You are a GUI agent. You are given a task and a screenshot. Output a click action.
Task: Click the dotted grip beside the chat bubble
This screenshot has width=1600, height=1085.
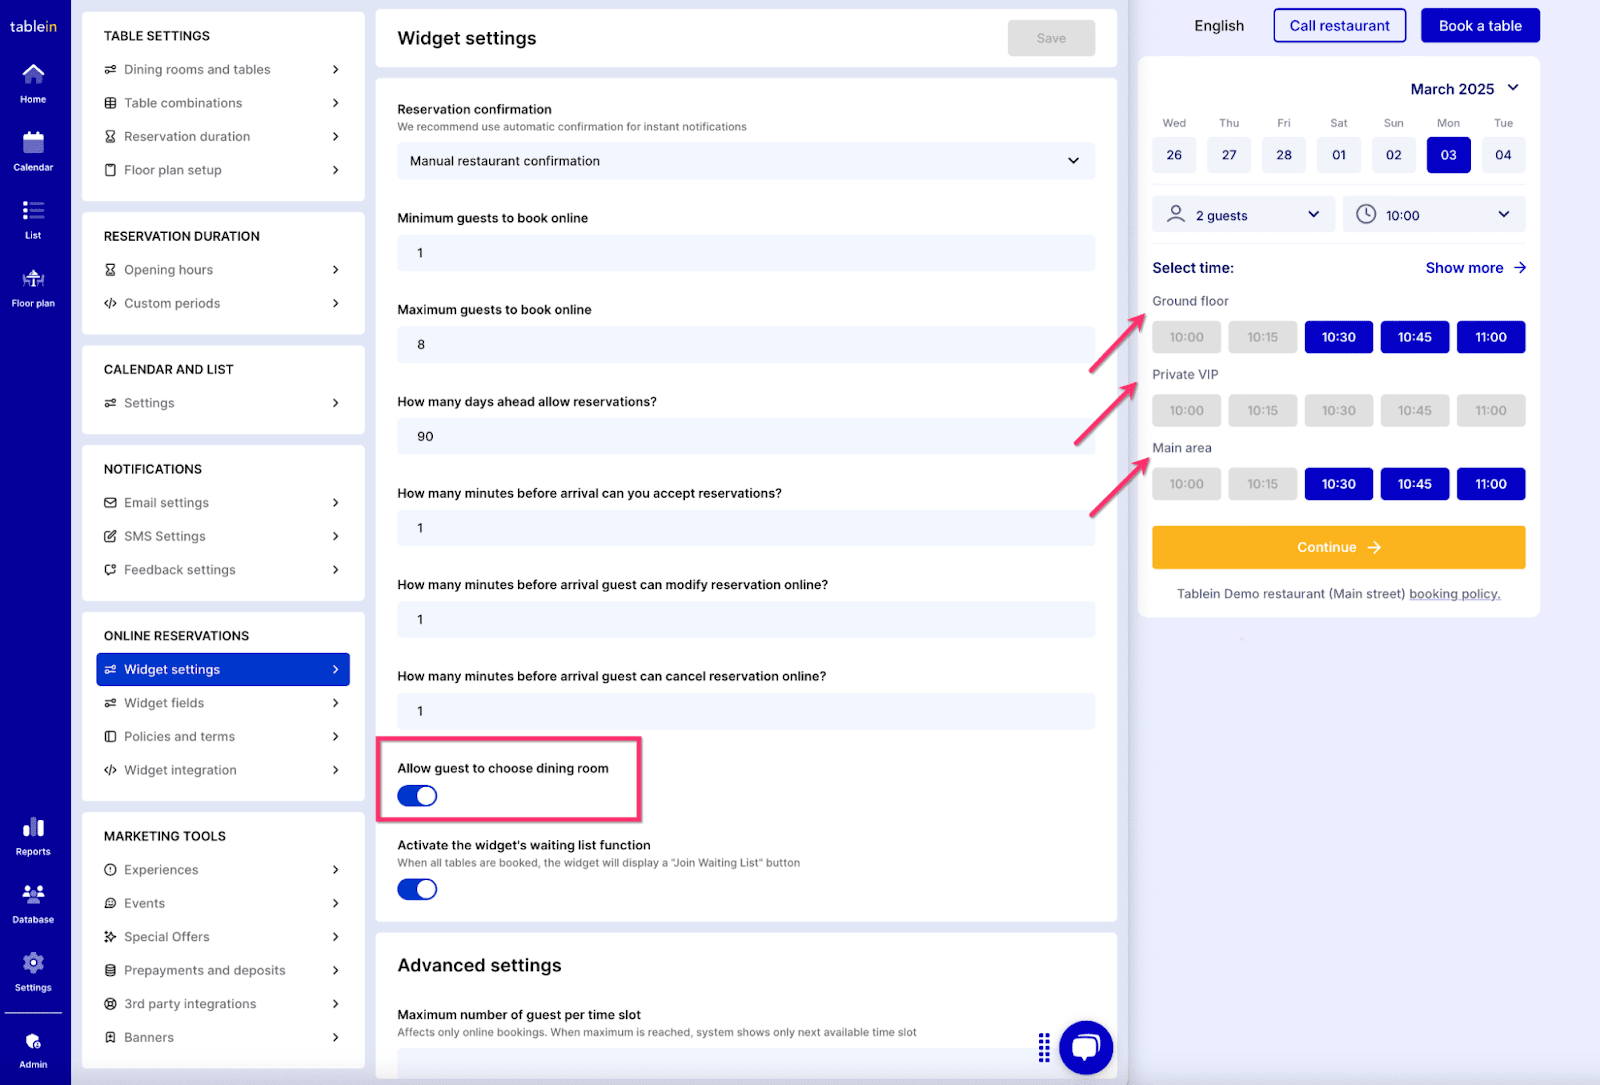1044,1047
